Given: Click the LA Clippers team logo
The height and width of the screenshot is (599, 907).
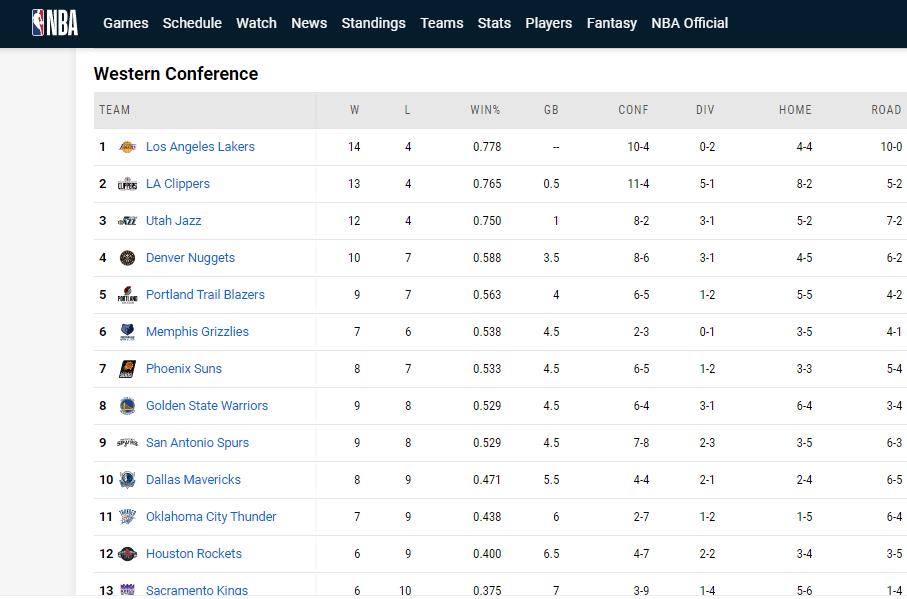Looking at the screenshot, I should pyautogui.click(x=127, y=184).
